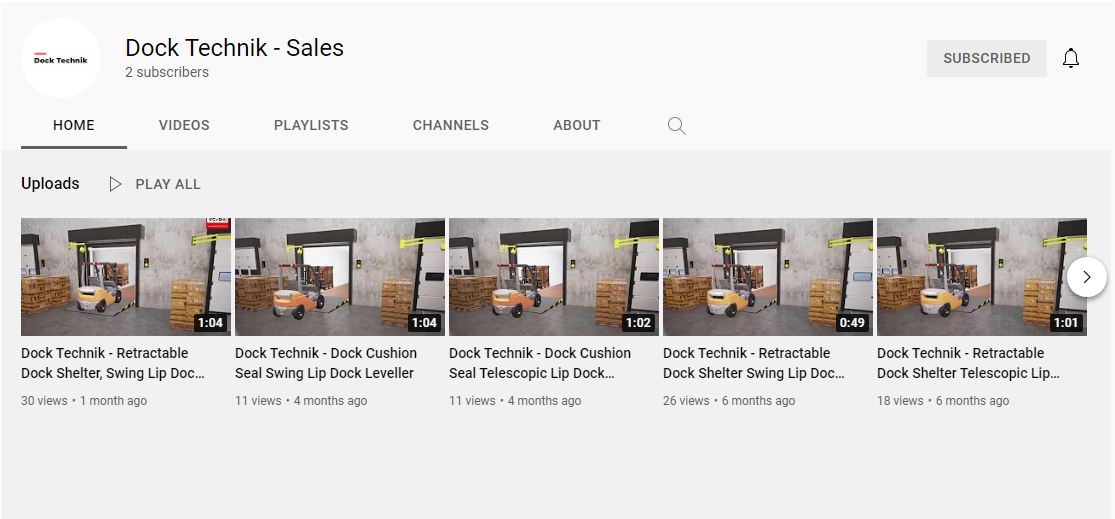This screenshot has height=519, width=1115.
Task: Click the 0:49 duration badge
Action: coord(853,323)
